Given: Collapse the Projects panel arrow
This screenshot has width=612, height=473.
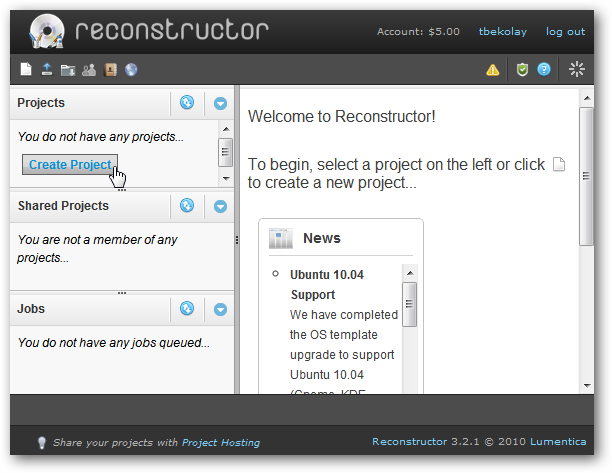Looking at the screenshot, I should point(220,103).
